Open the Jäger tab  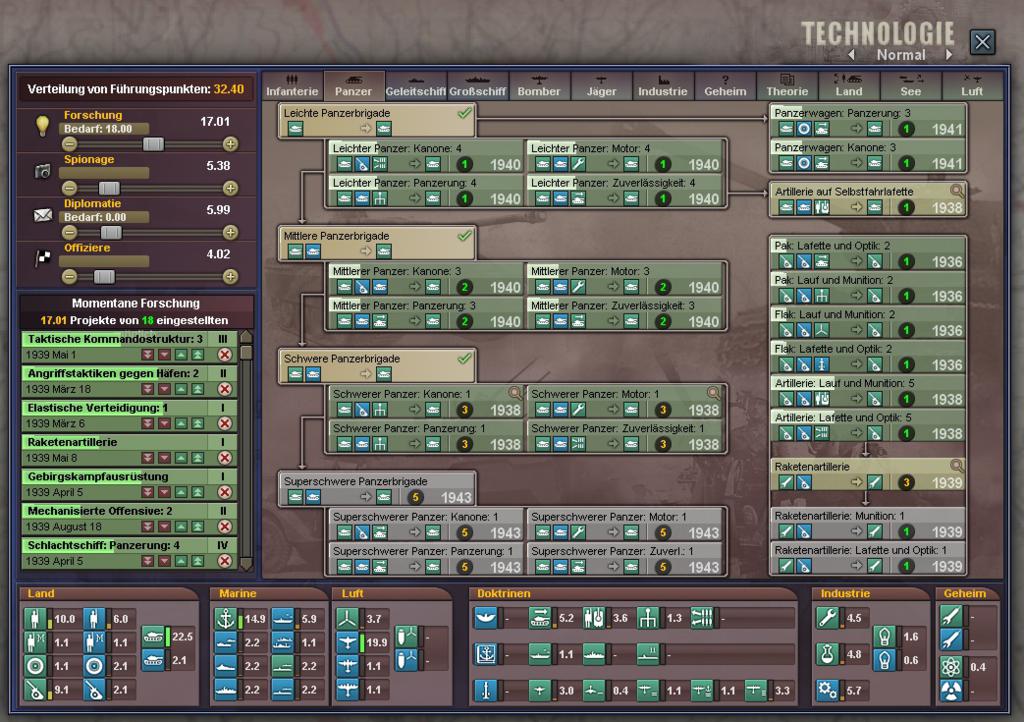coord(601,86)
